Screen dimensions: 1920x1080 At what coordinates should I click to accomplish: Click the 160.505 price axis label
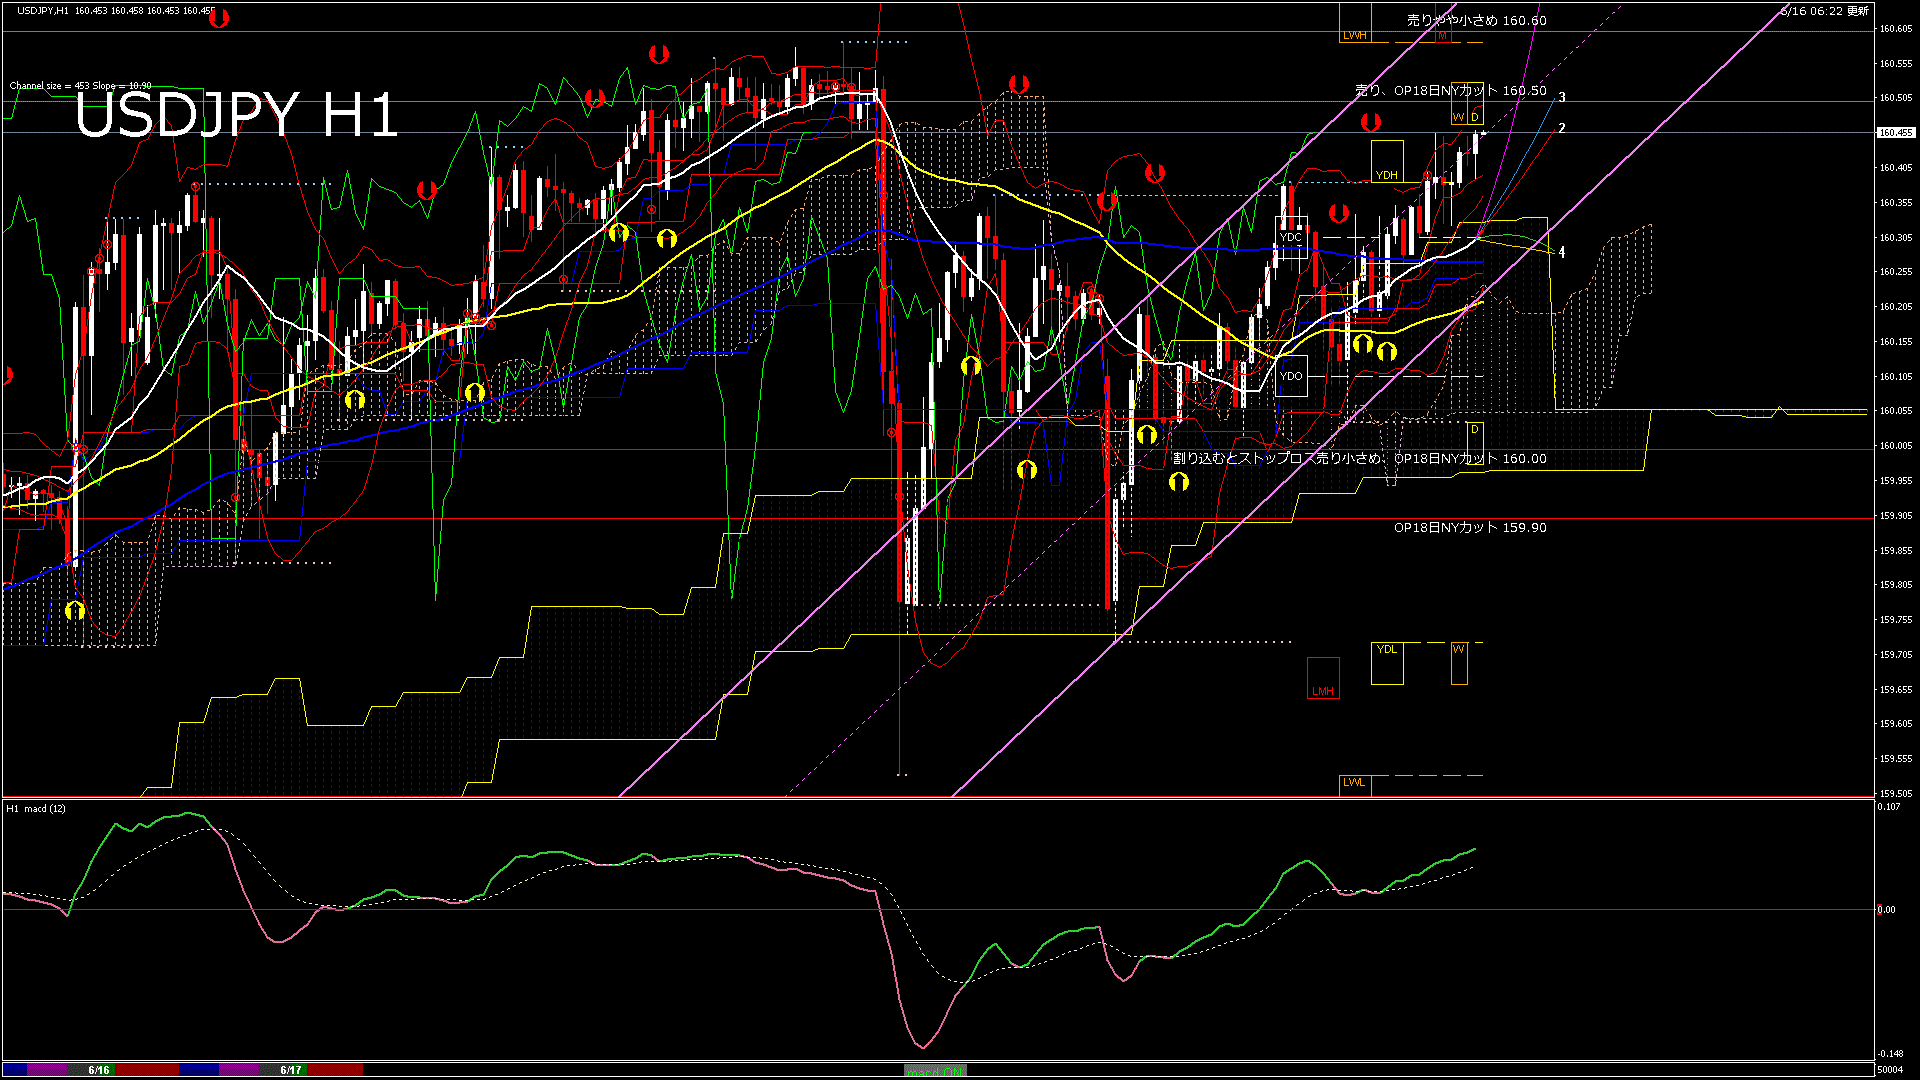pos(1896,98)
